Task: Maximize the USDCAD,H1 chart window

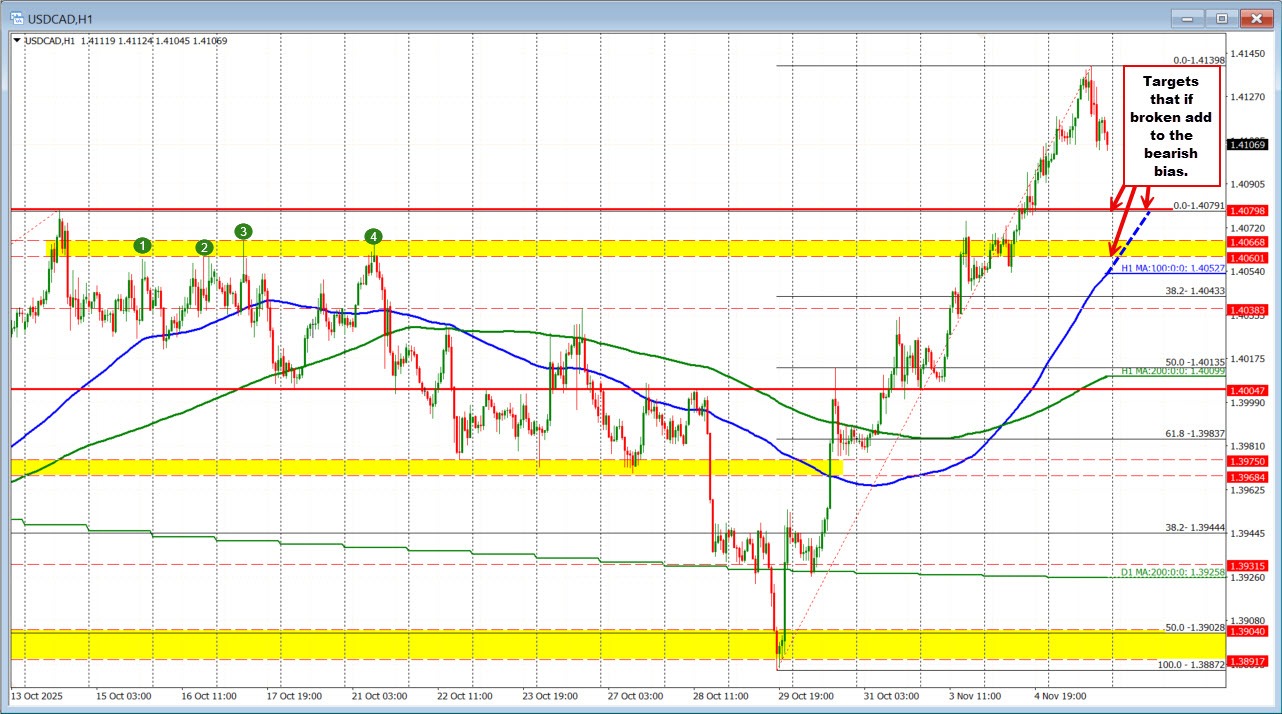Action: 1221,17
